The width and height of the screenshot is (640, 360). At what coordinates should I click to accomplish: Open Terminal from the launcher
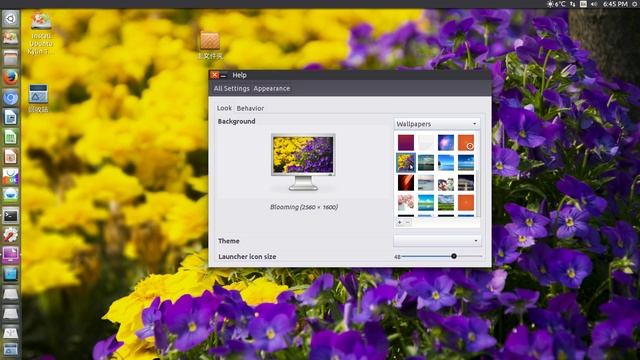[10, 216]
